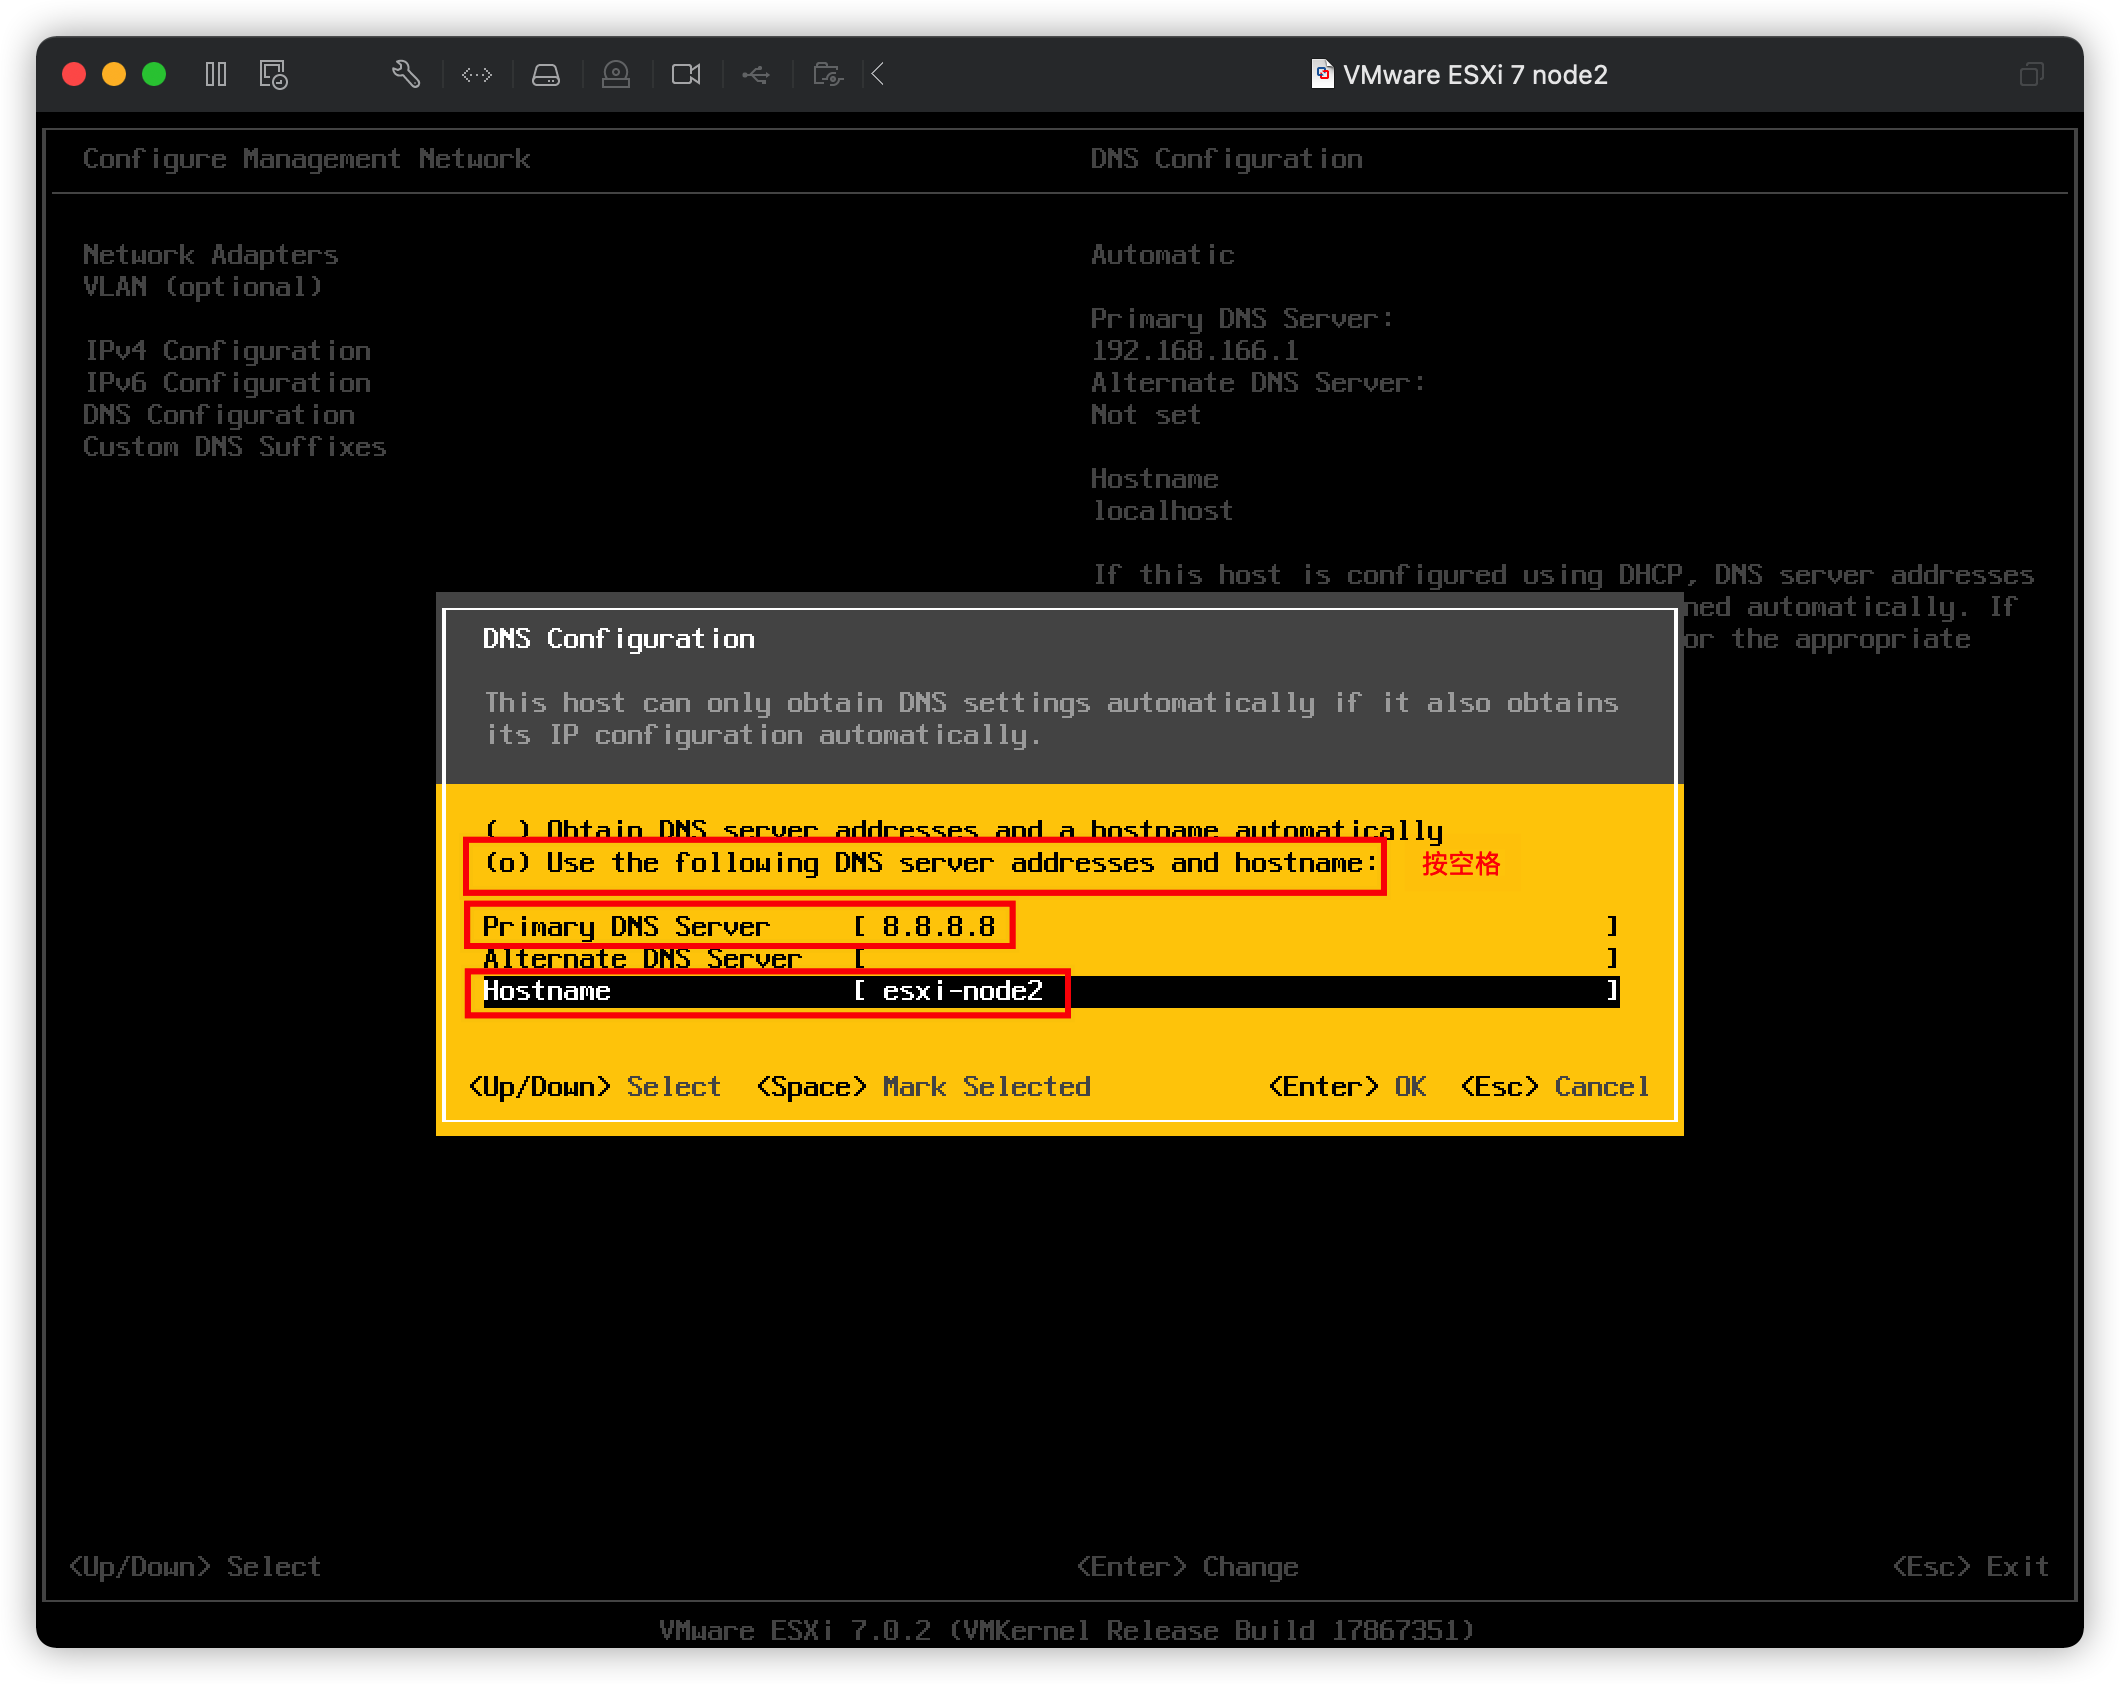Click the video camera icon
Image resolution: width=2120 pixels, height=1684 pixels.
point(685,74)
